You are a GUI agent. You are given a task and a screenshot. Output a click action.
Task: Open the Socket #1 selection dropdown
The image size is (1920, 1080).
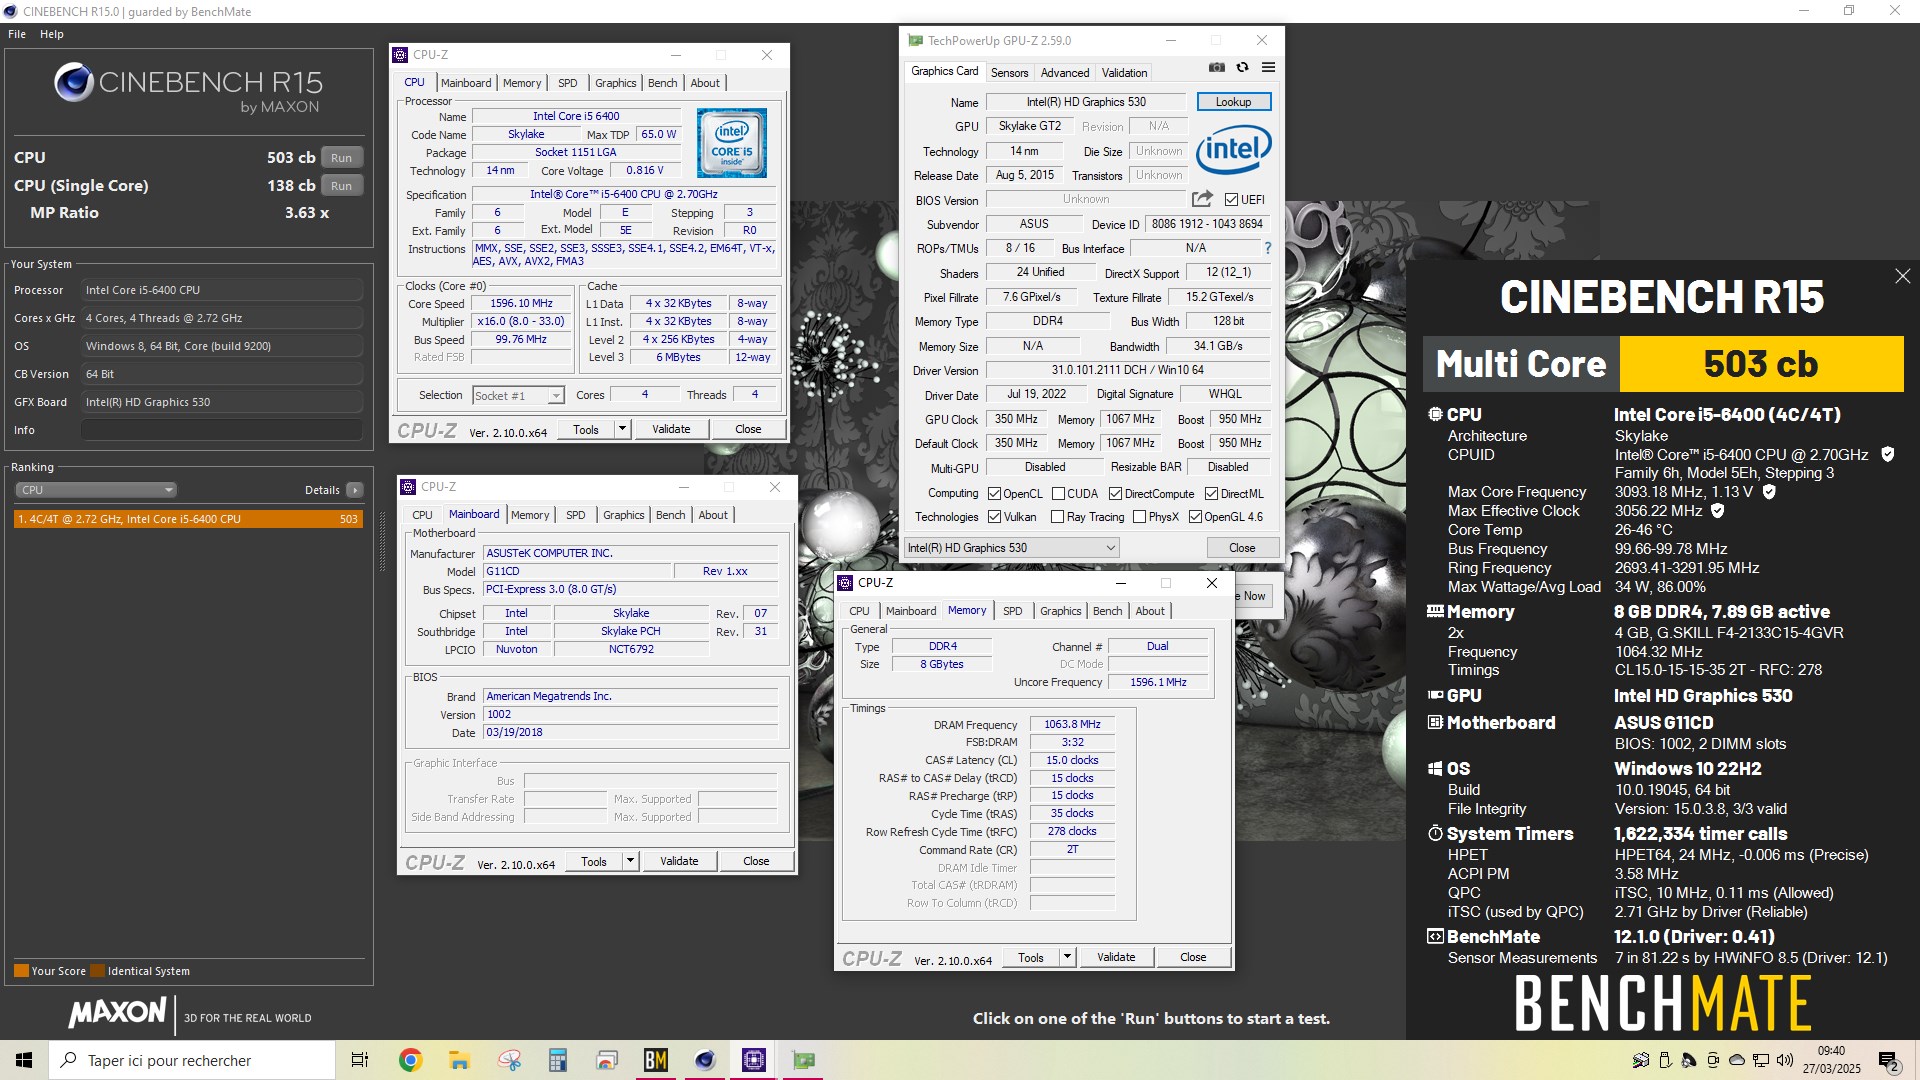(x=518, y=396)
